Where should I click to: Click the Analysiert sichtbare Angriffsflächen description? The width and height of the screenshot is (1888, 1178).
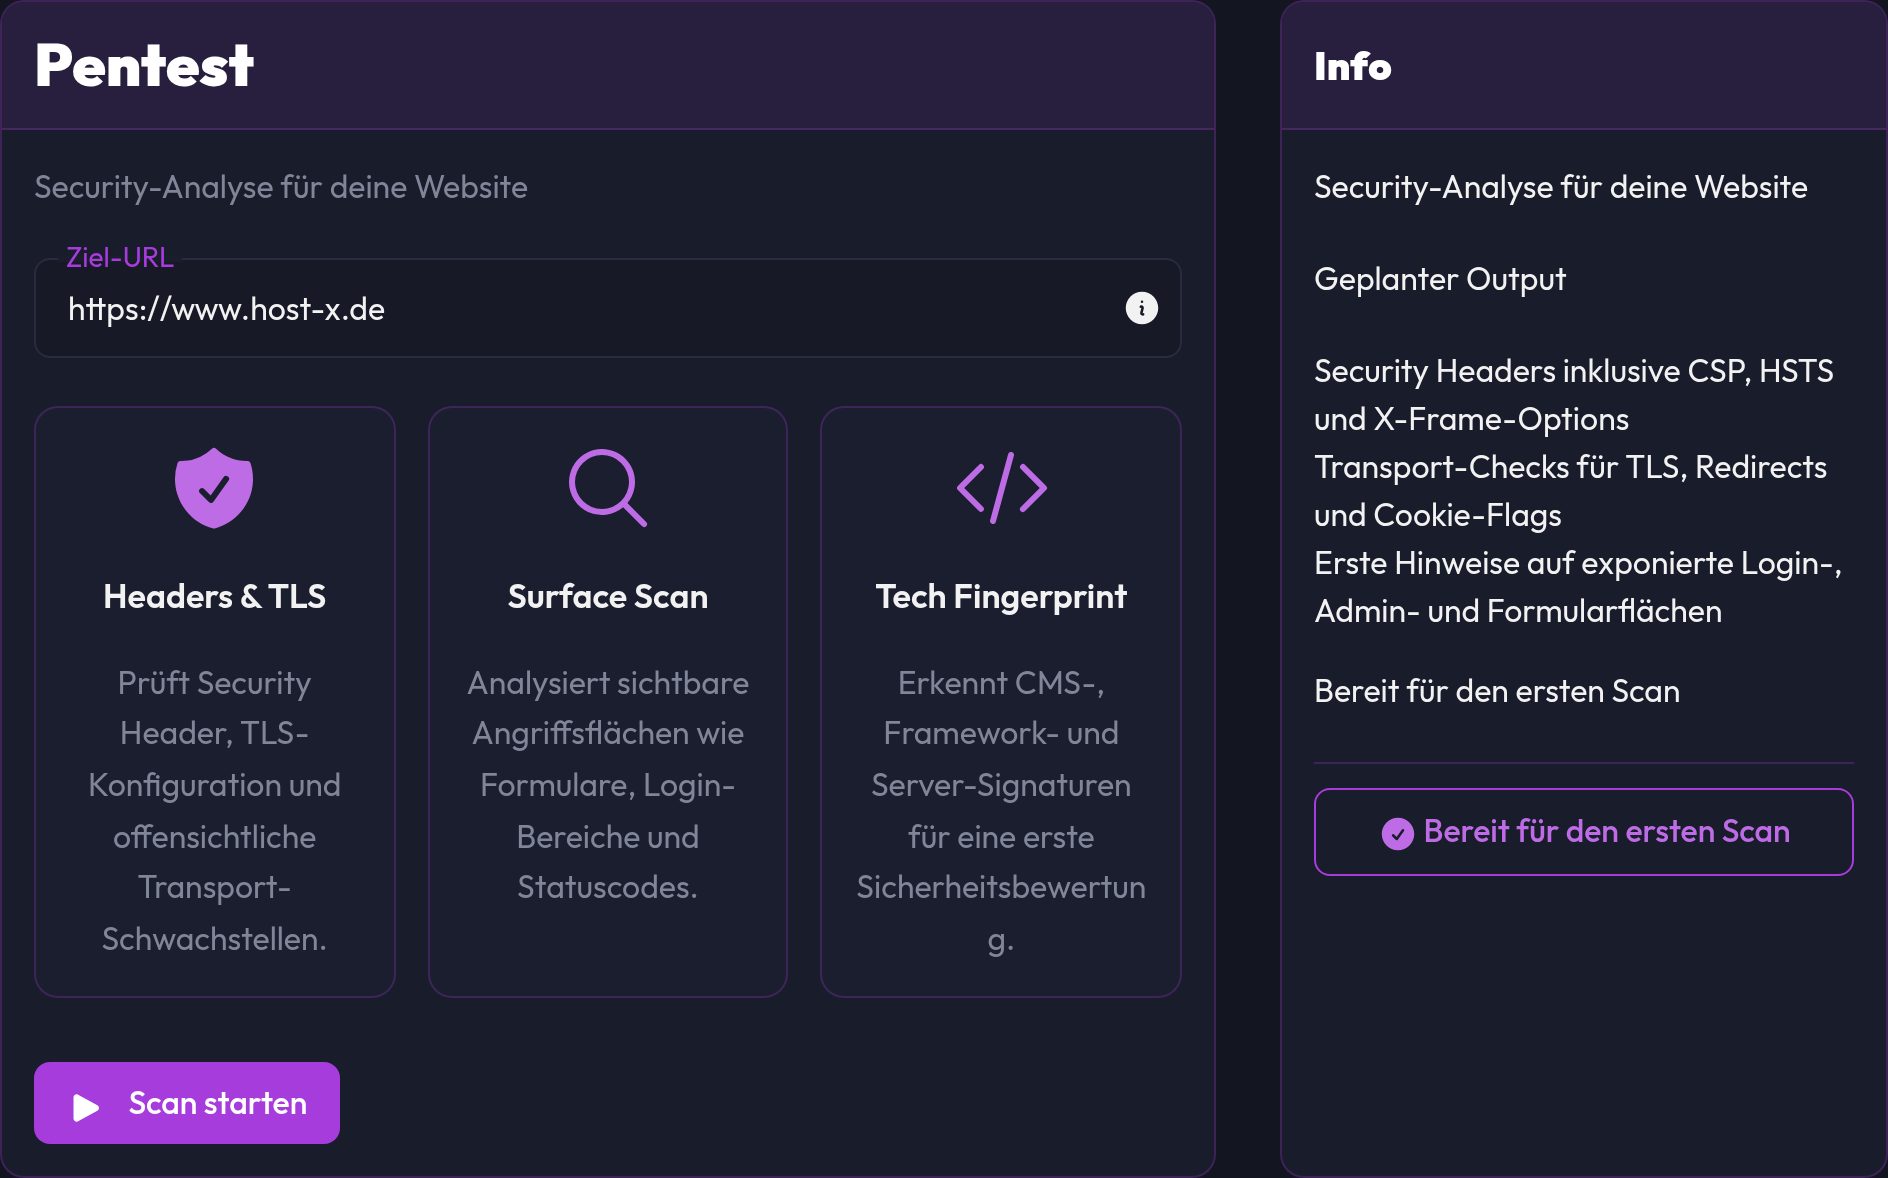[608, 784]
